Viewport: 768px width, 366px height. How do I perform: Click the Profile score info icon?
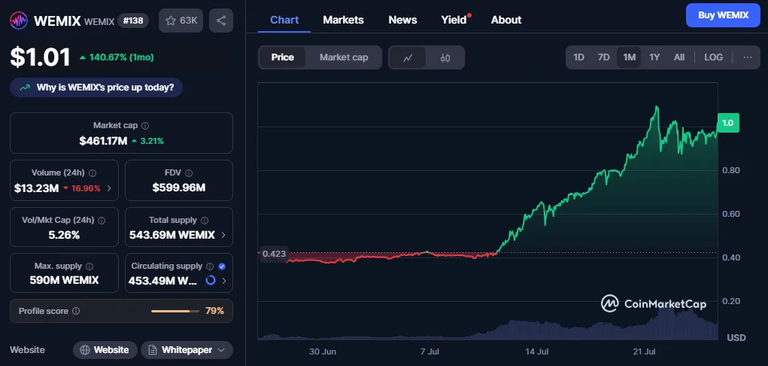point(76,311)
